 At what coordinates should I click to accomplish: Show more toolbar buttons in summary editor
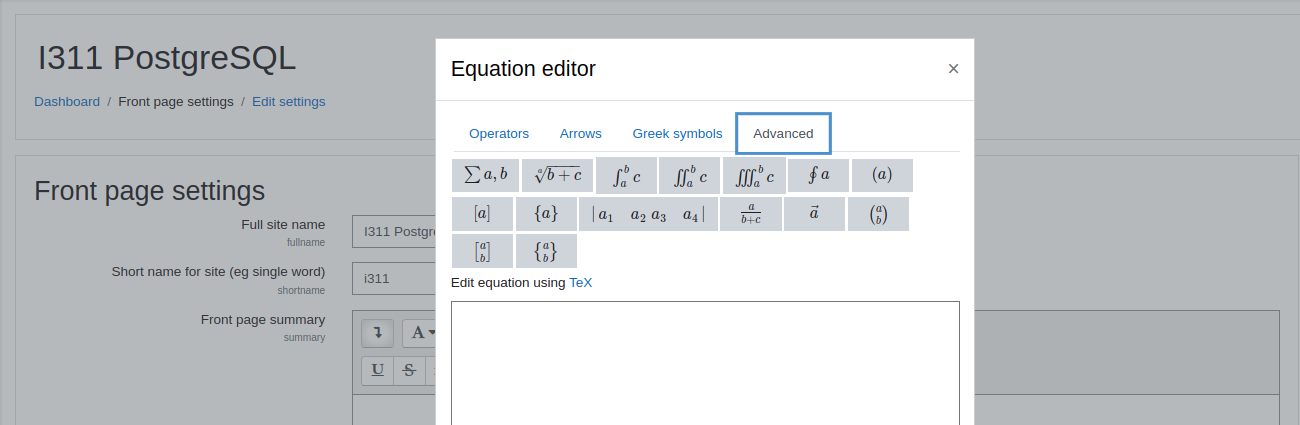(x=377, y=332)
